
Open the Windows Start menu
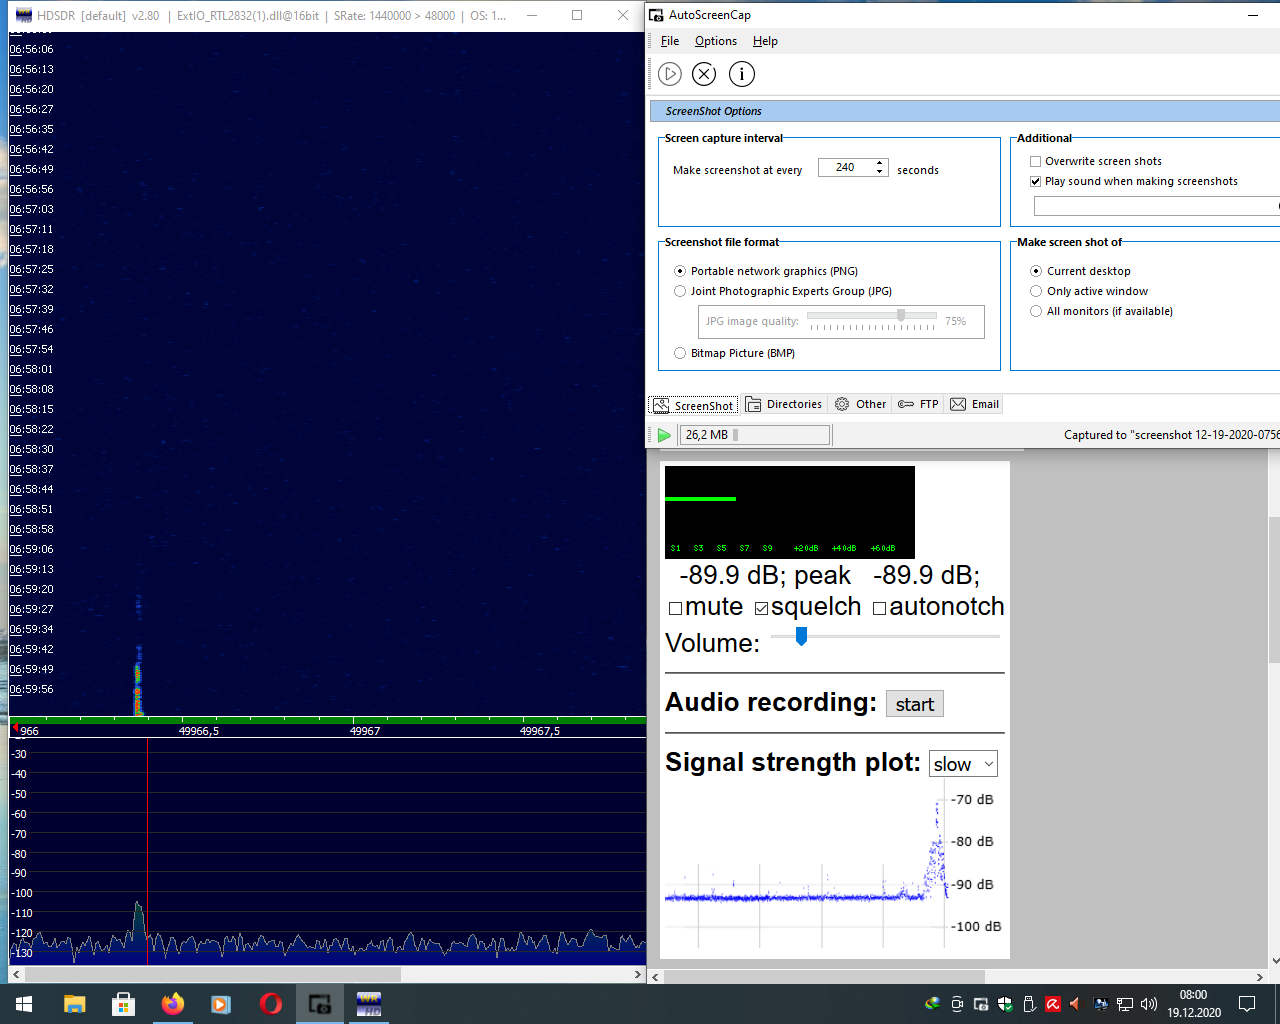[24, 1004]
